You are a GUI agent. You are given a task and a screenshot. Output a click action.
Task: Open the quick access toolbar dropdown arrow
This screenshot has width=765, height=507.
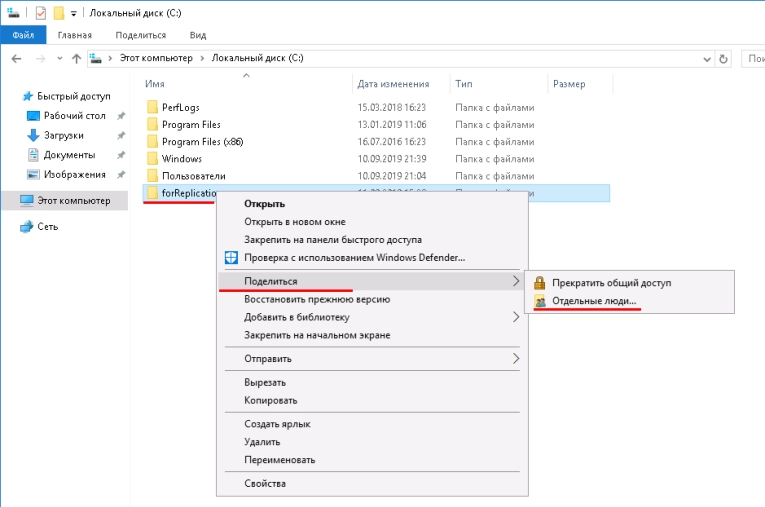click(74, 14)
